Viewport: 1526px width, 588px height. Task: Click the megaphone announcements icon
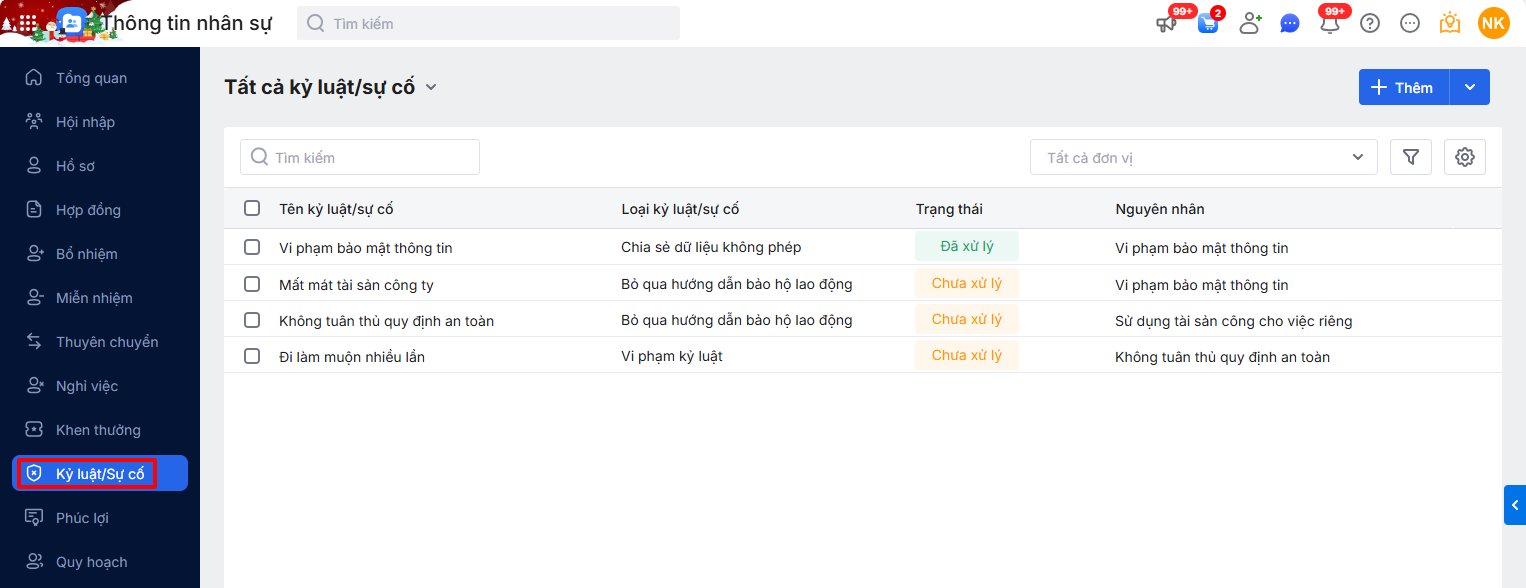click(1167, 23)
